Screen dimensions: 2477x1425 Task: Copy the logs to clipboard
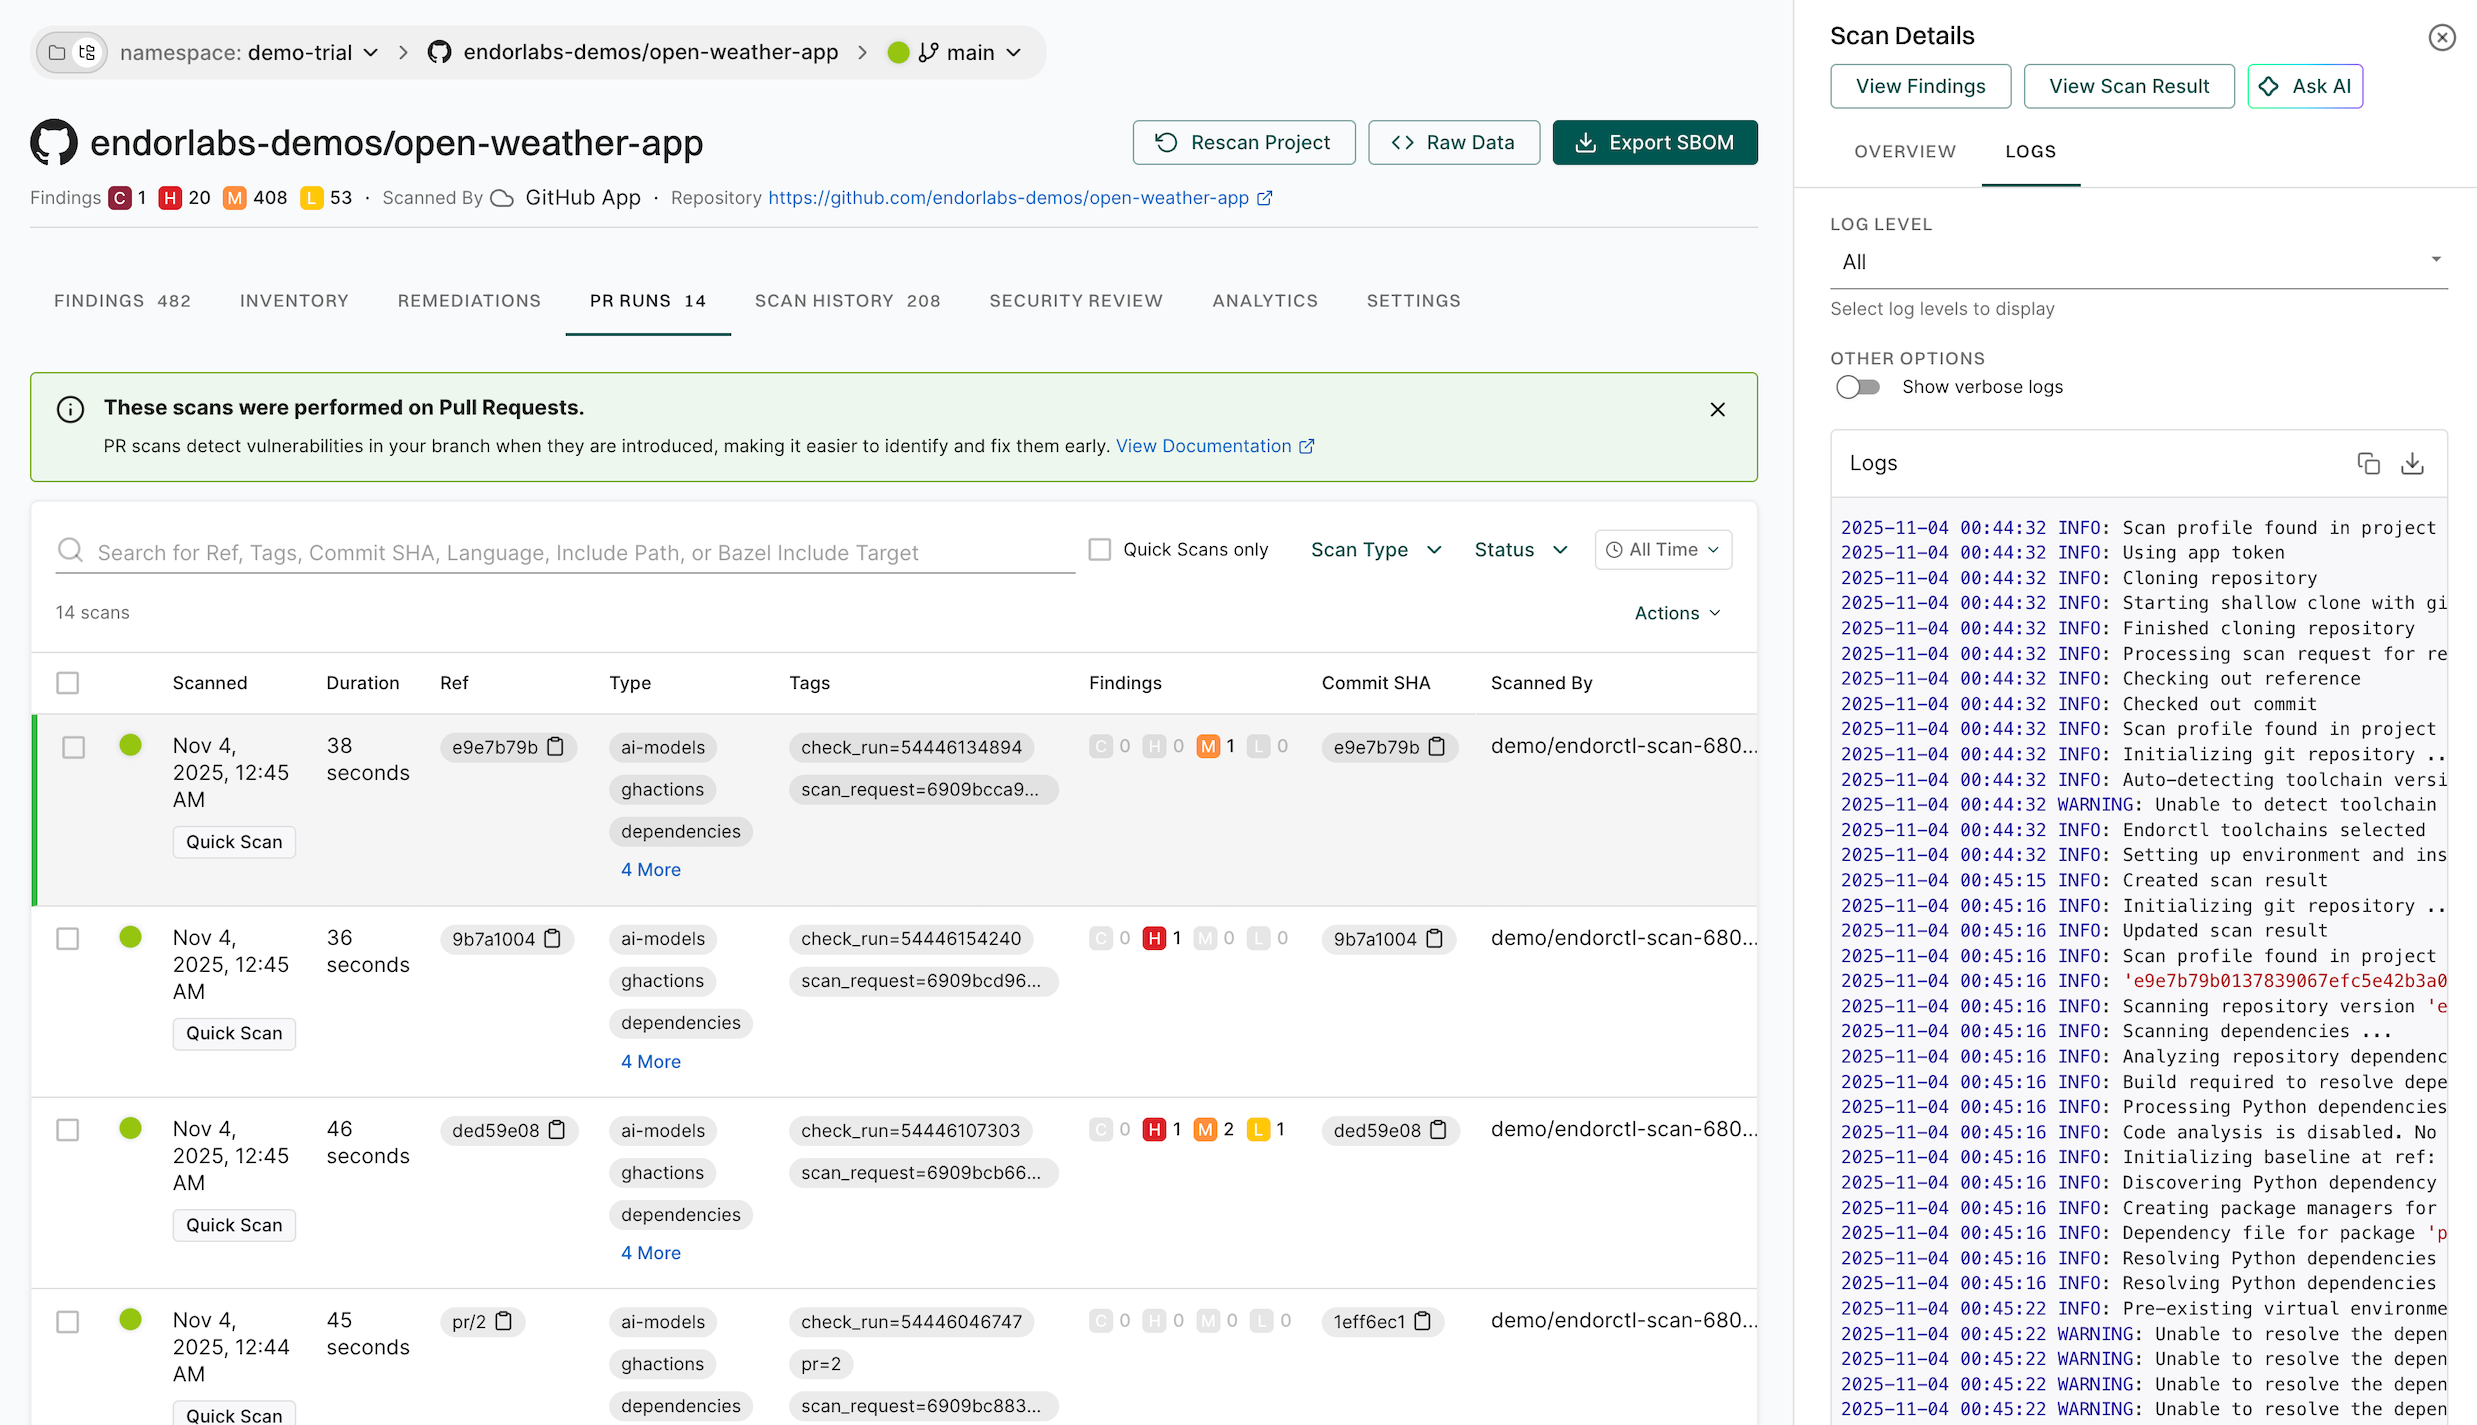coord(2368,463)
